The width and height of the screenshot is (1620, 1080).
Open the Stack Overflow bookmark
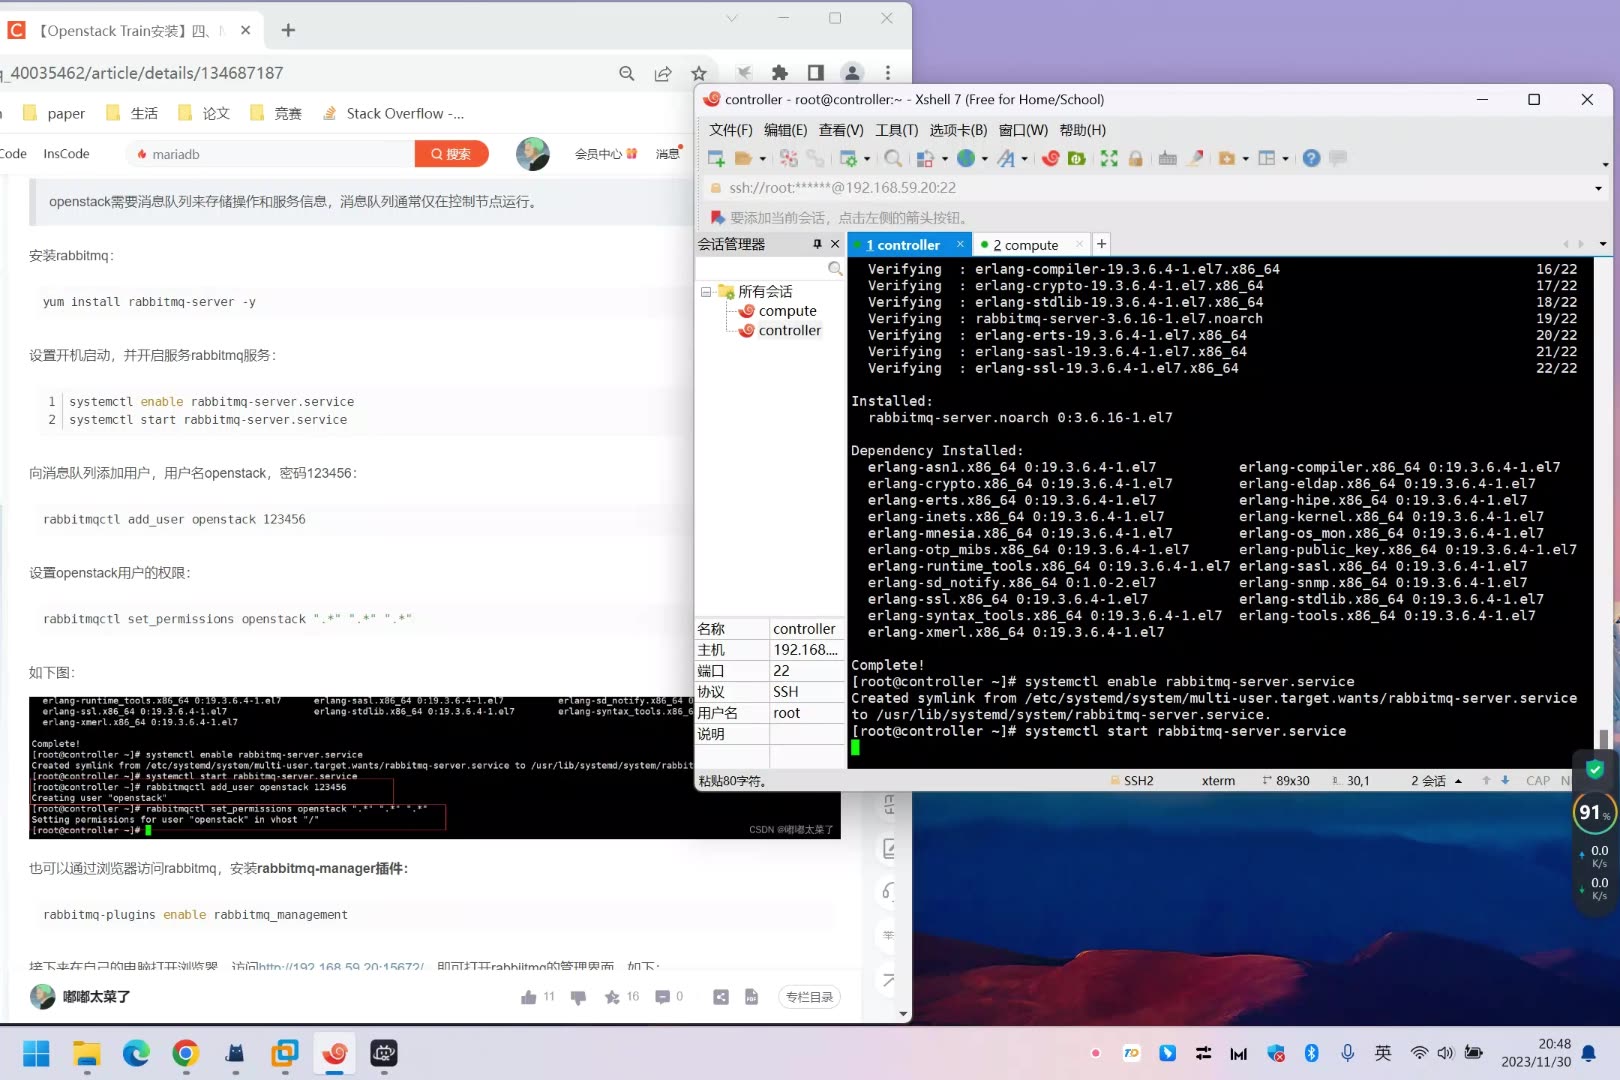[394, 114]
